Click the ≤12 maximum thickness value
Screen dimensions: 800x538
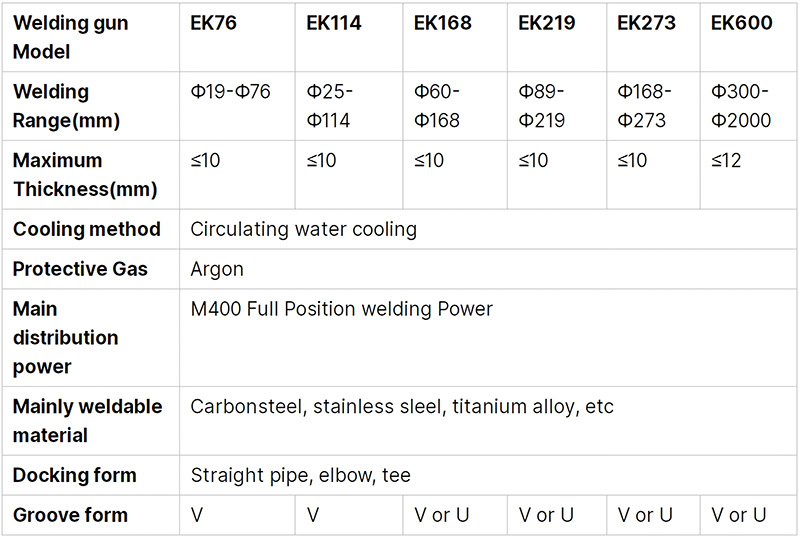[x=726, y=161]
